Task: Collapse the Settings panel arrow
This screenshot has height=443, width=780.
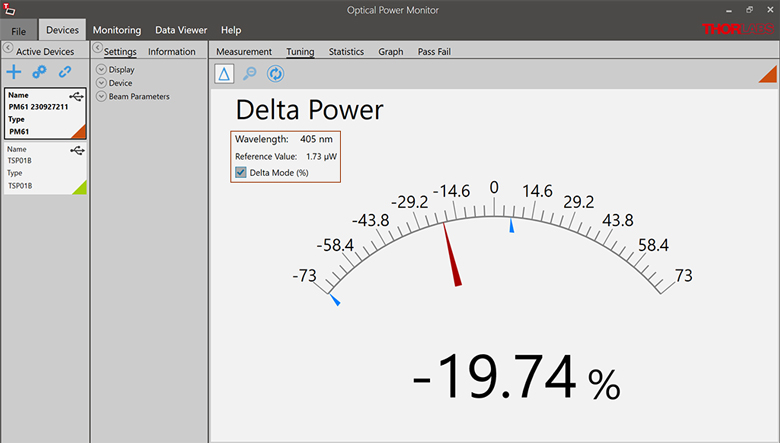Action: 97,48
